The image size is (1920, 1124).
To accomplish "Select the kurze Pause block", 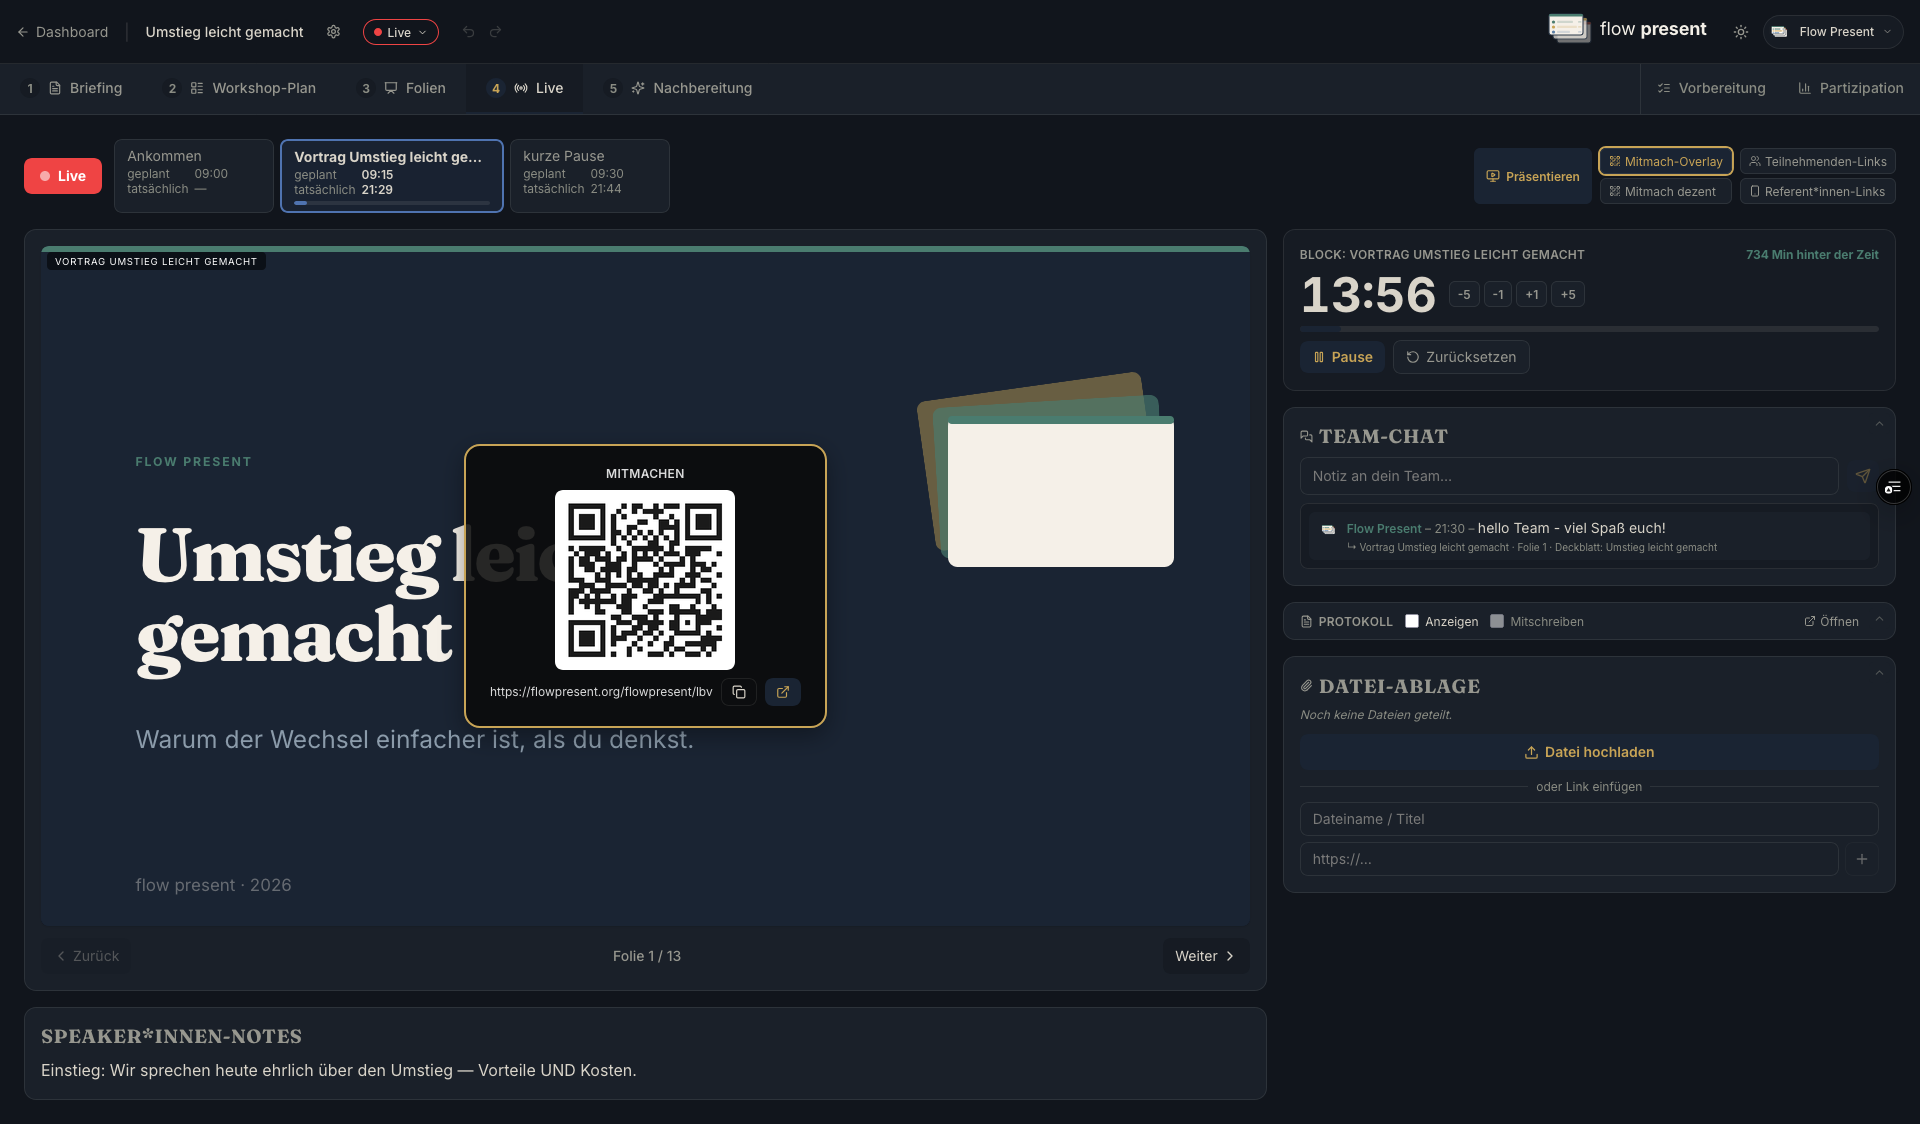I will [590, 176].
